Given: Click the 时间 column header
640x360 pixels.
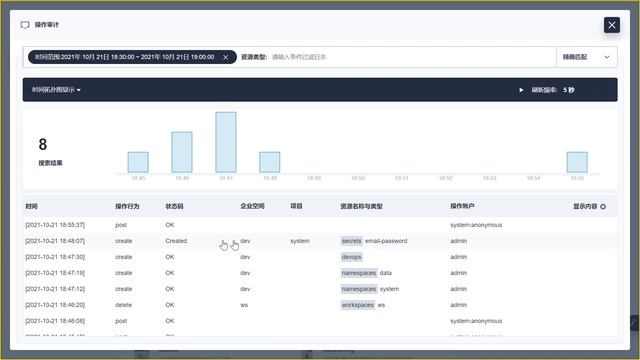Looking at the screenshot, I should pyautogui.click(x=31, y=207).
